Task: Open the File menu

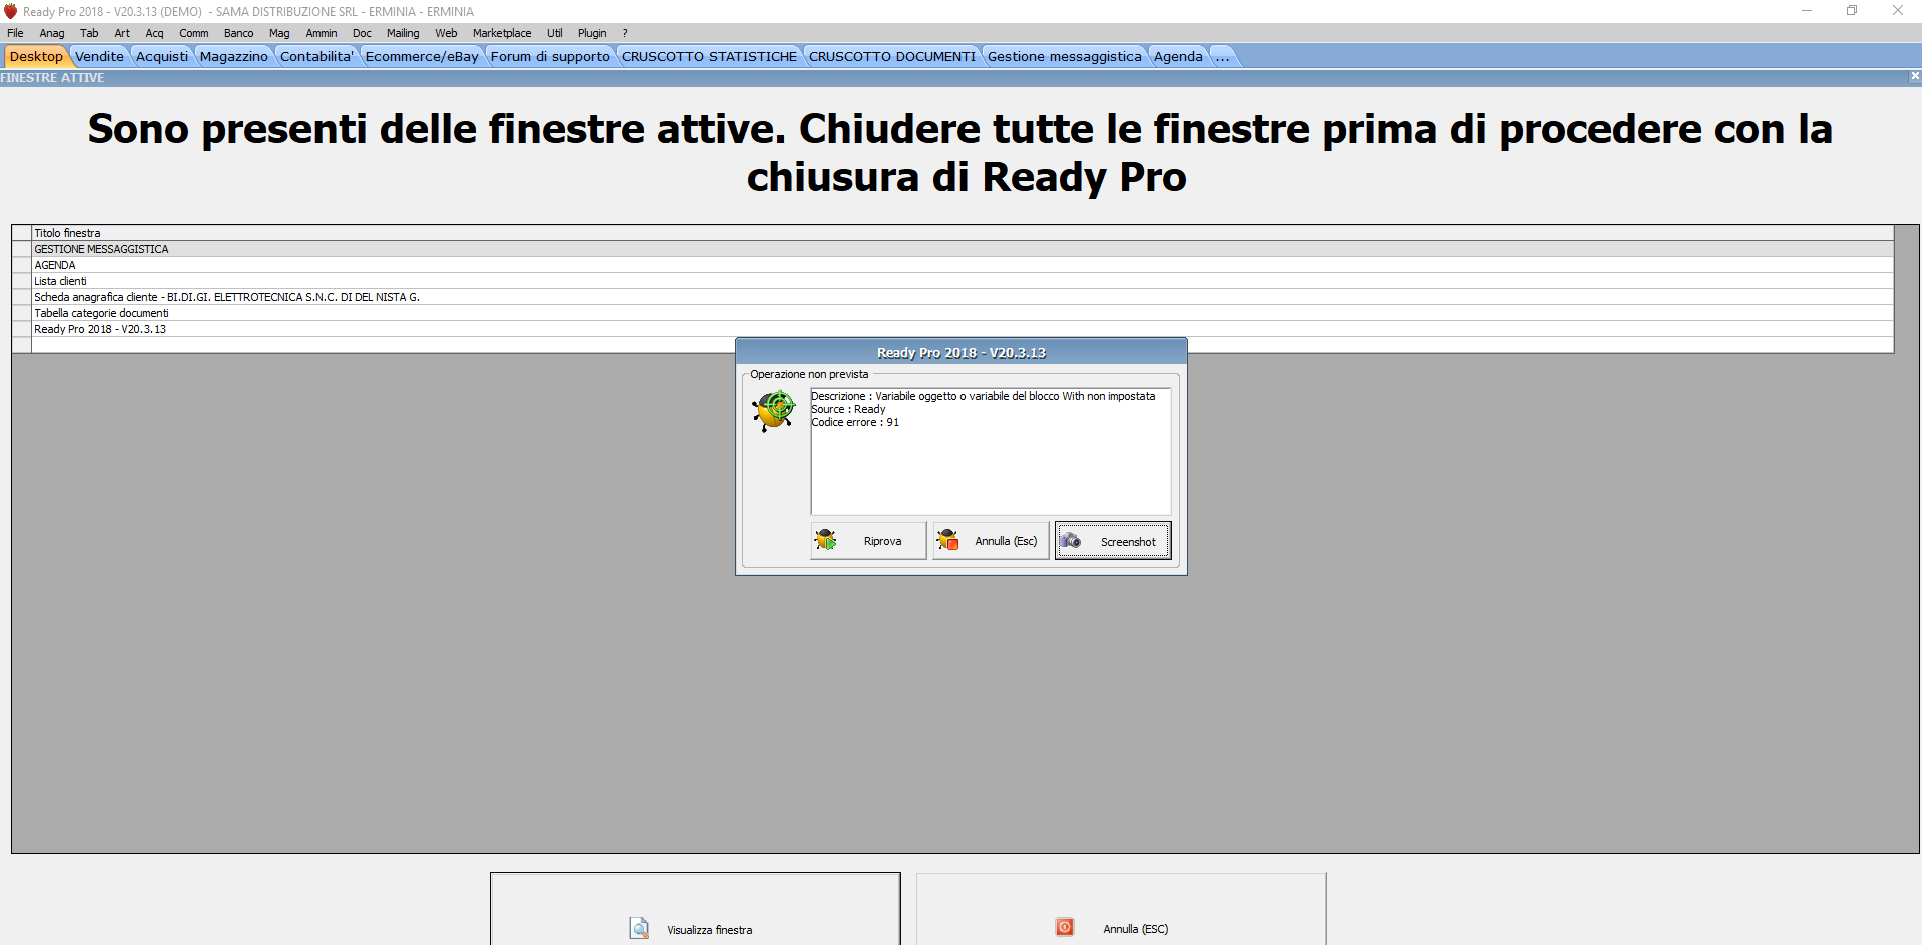Action: click(x=15, y=33)
